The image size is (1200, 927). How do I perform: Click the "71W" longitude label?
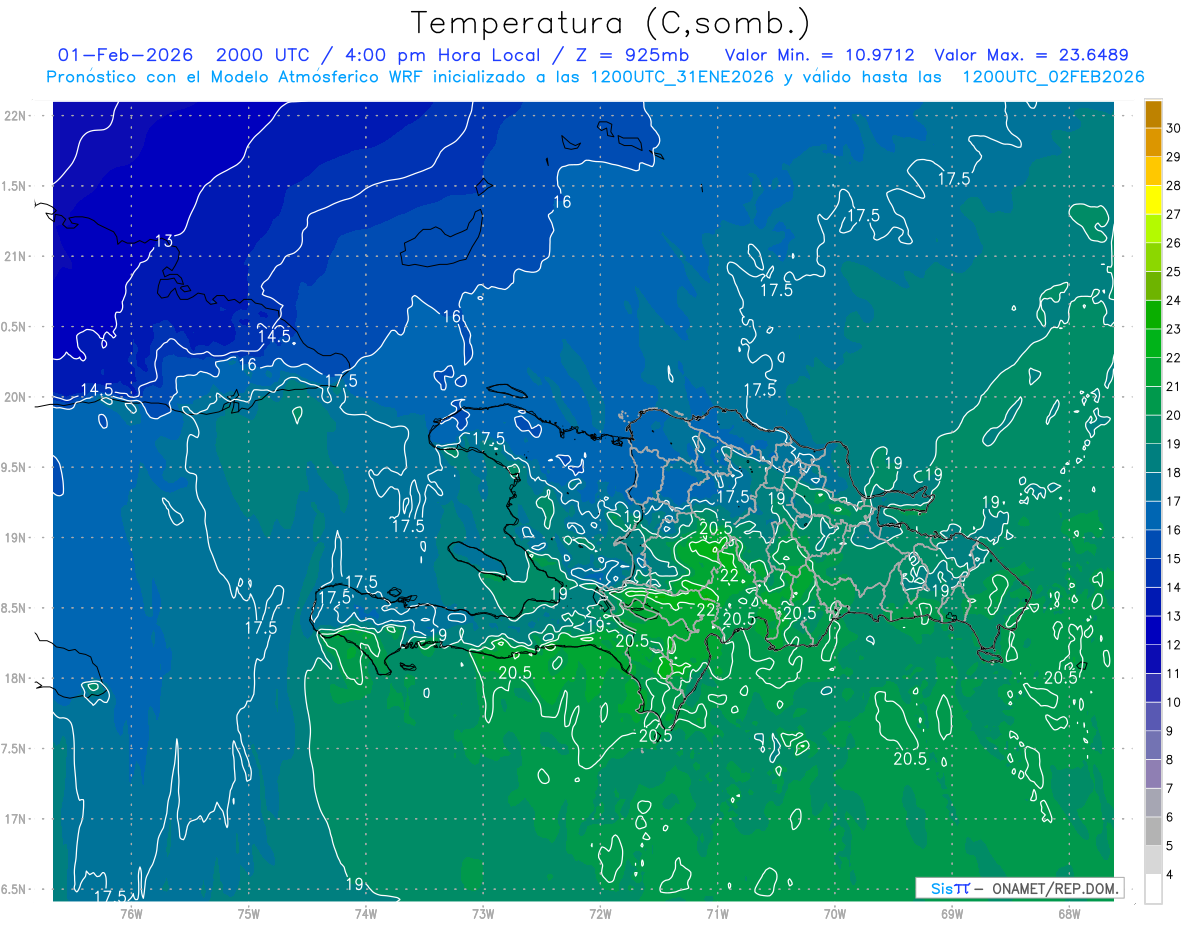coord(717,913)
